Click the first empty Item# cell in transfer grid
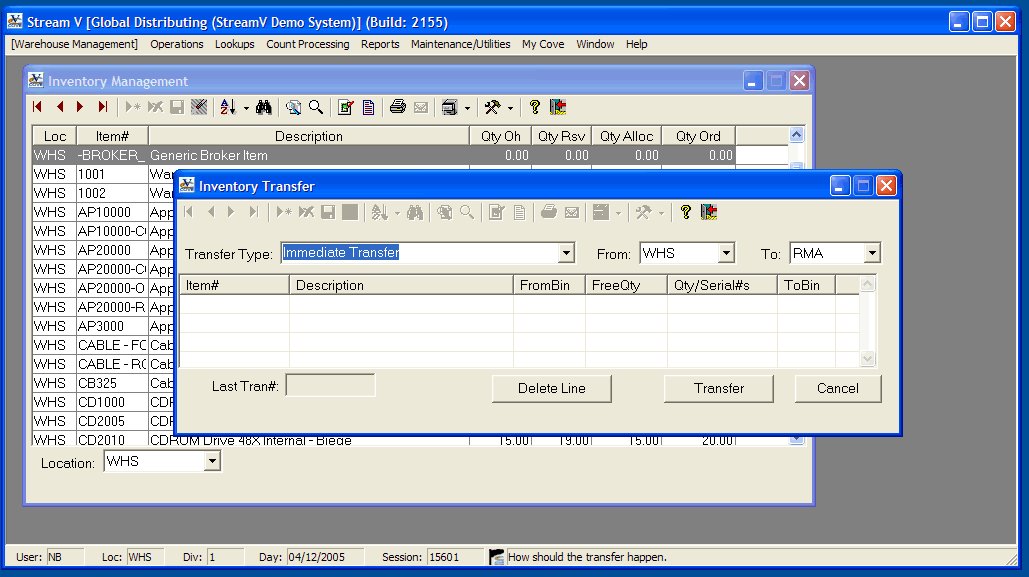The width and height of the screenshot is (1029, 577). 234,304
